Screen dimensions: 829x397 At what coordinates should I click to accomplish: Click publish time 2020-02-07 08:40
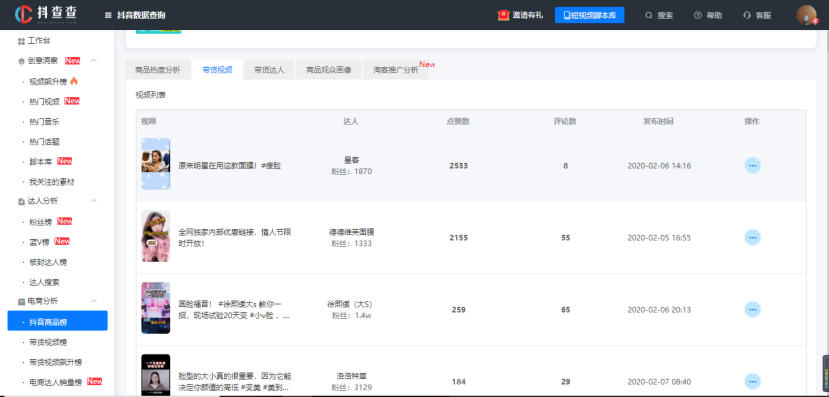coord(659,381)
